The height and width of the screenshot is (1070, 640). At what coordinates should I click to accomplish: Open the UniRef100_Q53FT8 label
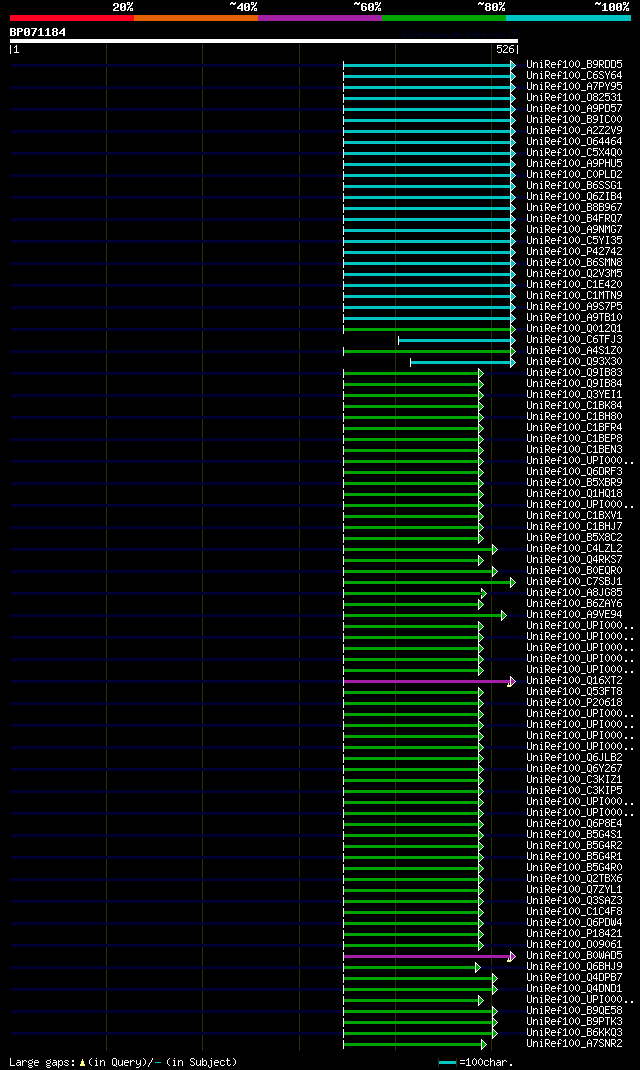tap(574, 691)
